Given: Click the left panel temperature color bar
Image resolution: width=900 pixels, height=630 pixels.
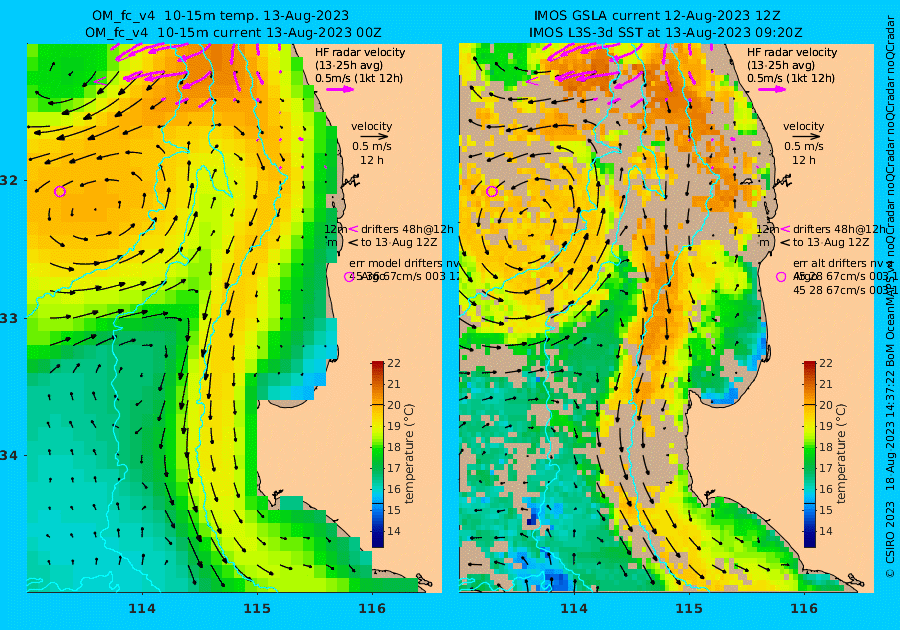Looking at the screenshot, I should (x=378, y=454).
